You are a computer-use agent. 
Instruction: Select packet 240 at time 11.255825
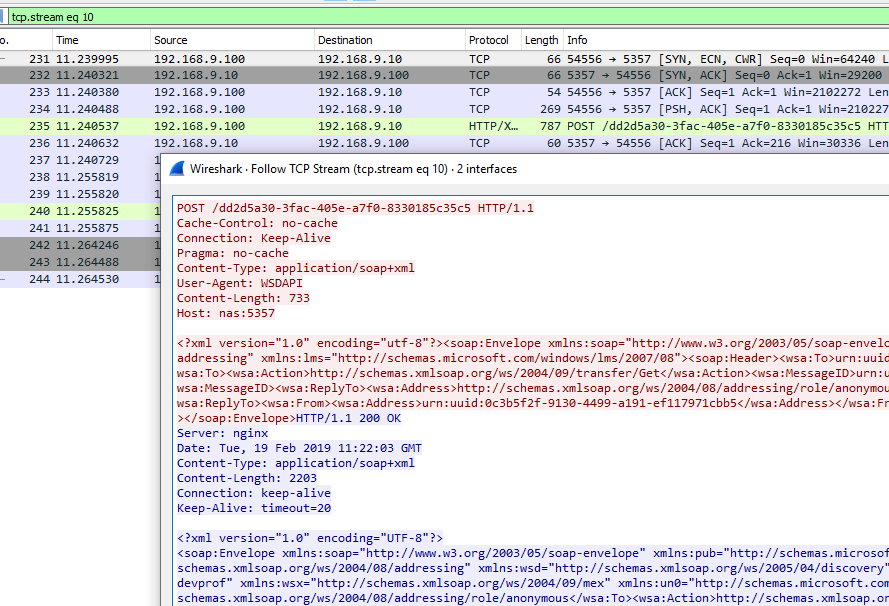pyautogui.click(x=80, y=211)
